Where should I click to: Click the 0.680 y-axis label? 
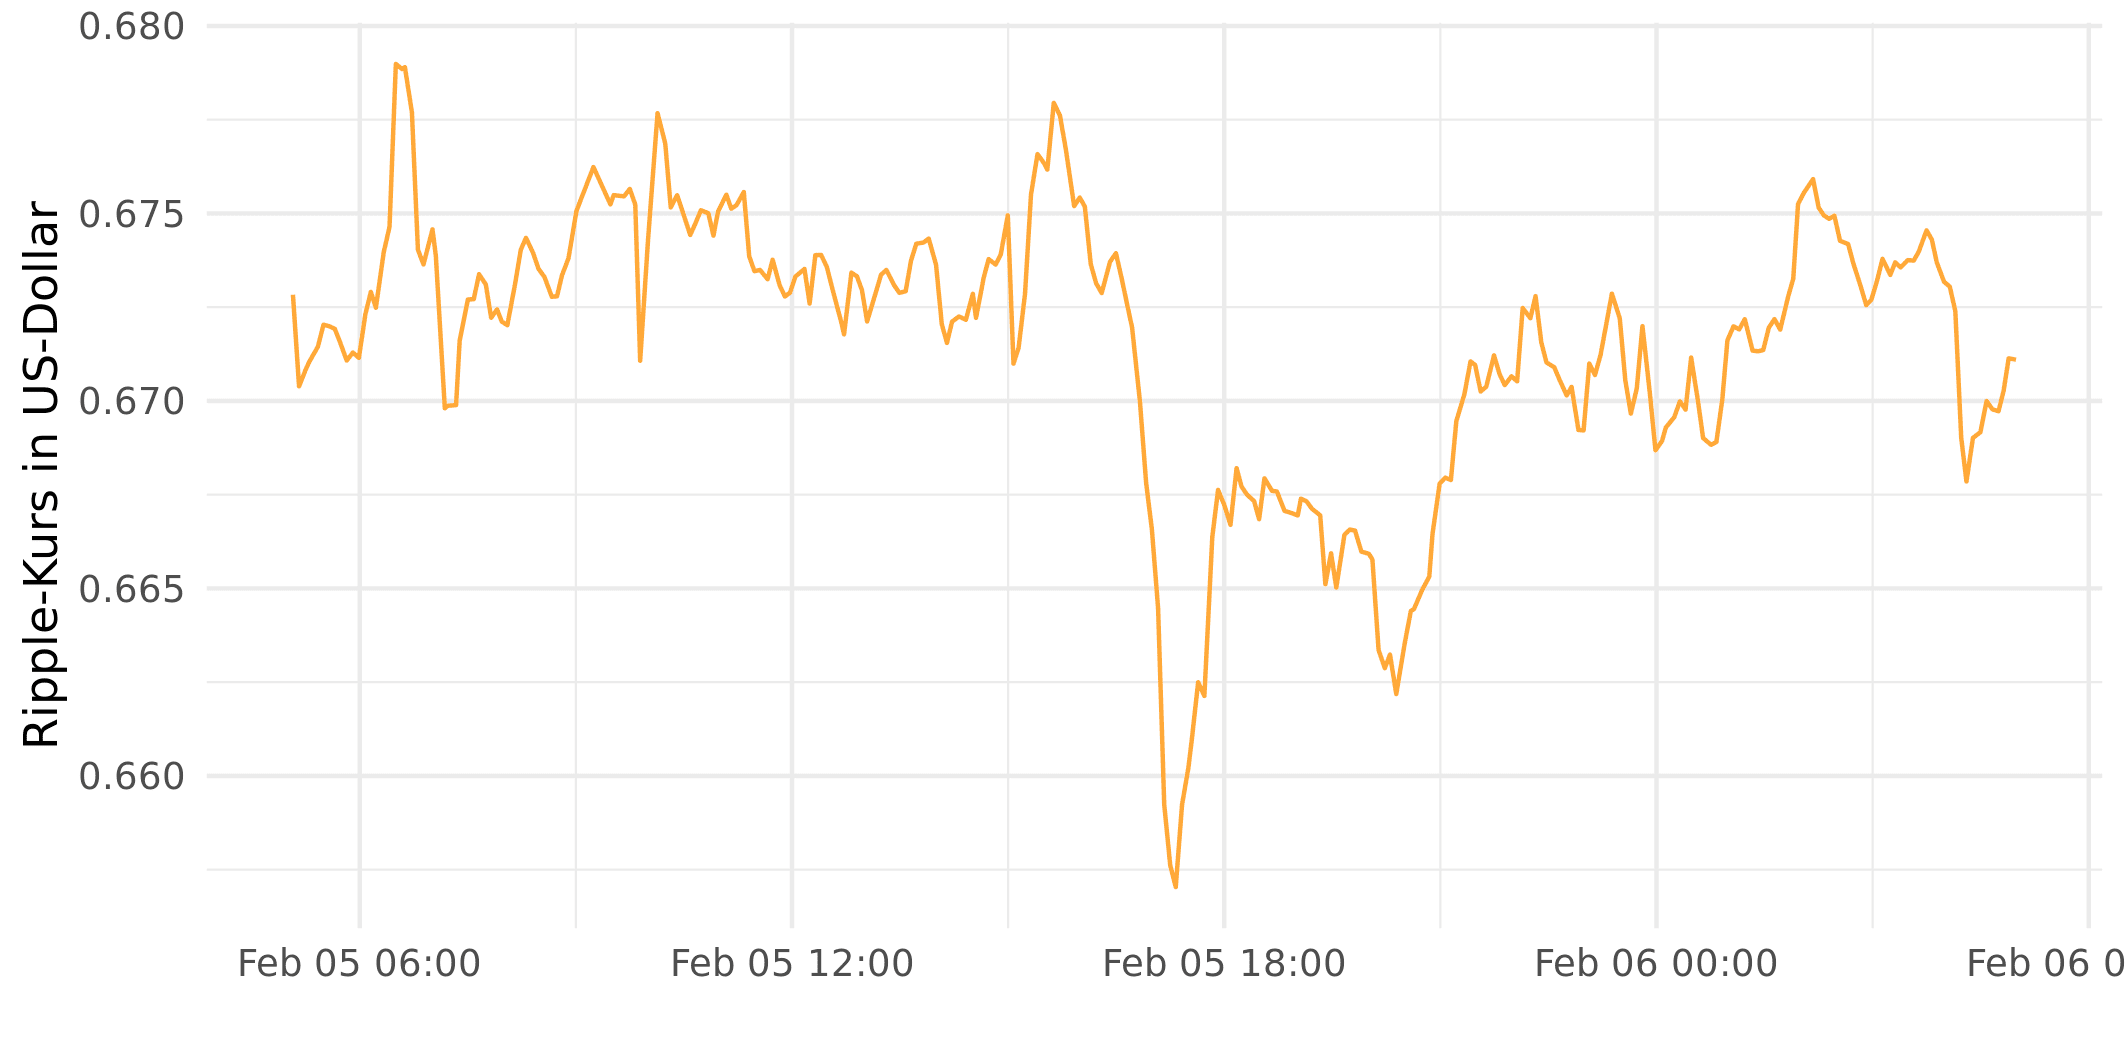[x=132, y=27]
